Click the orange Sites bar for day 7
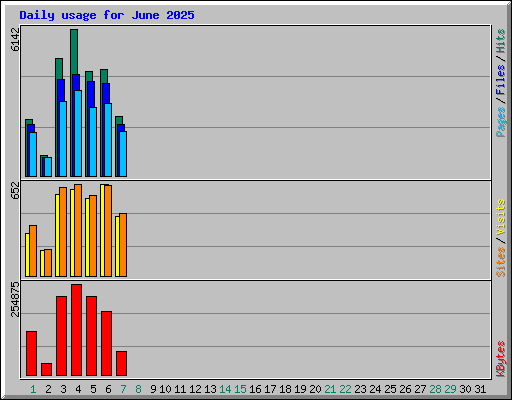Viewport: 512px width, 400px height. click(123, 245)
